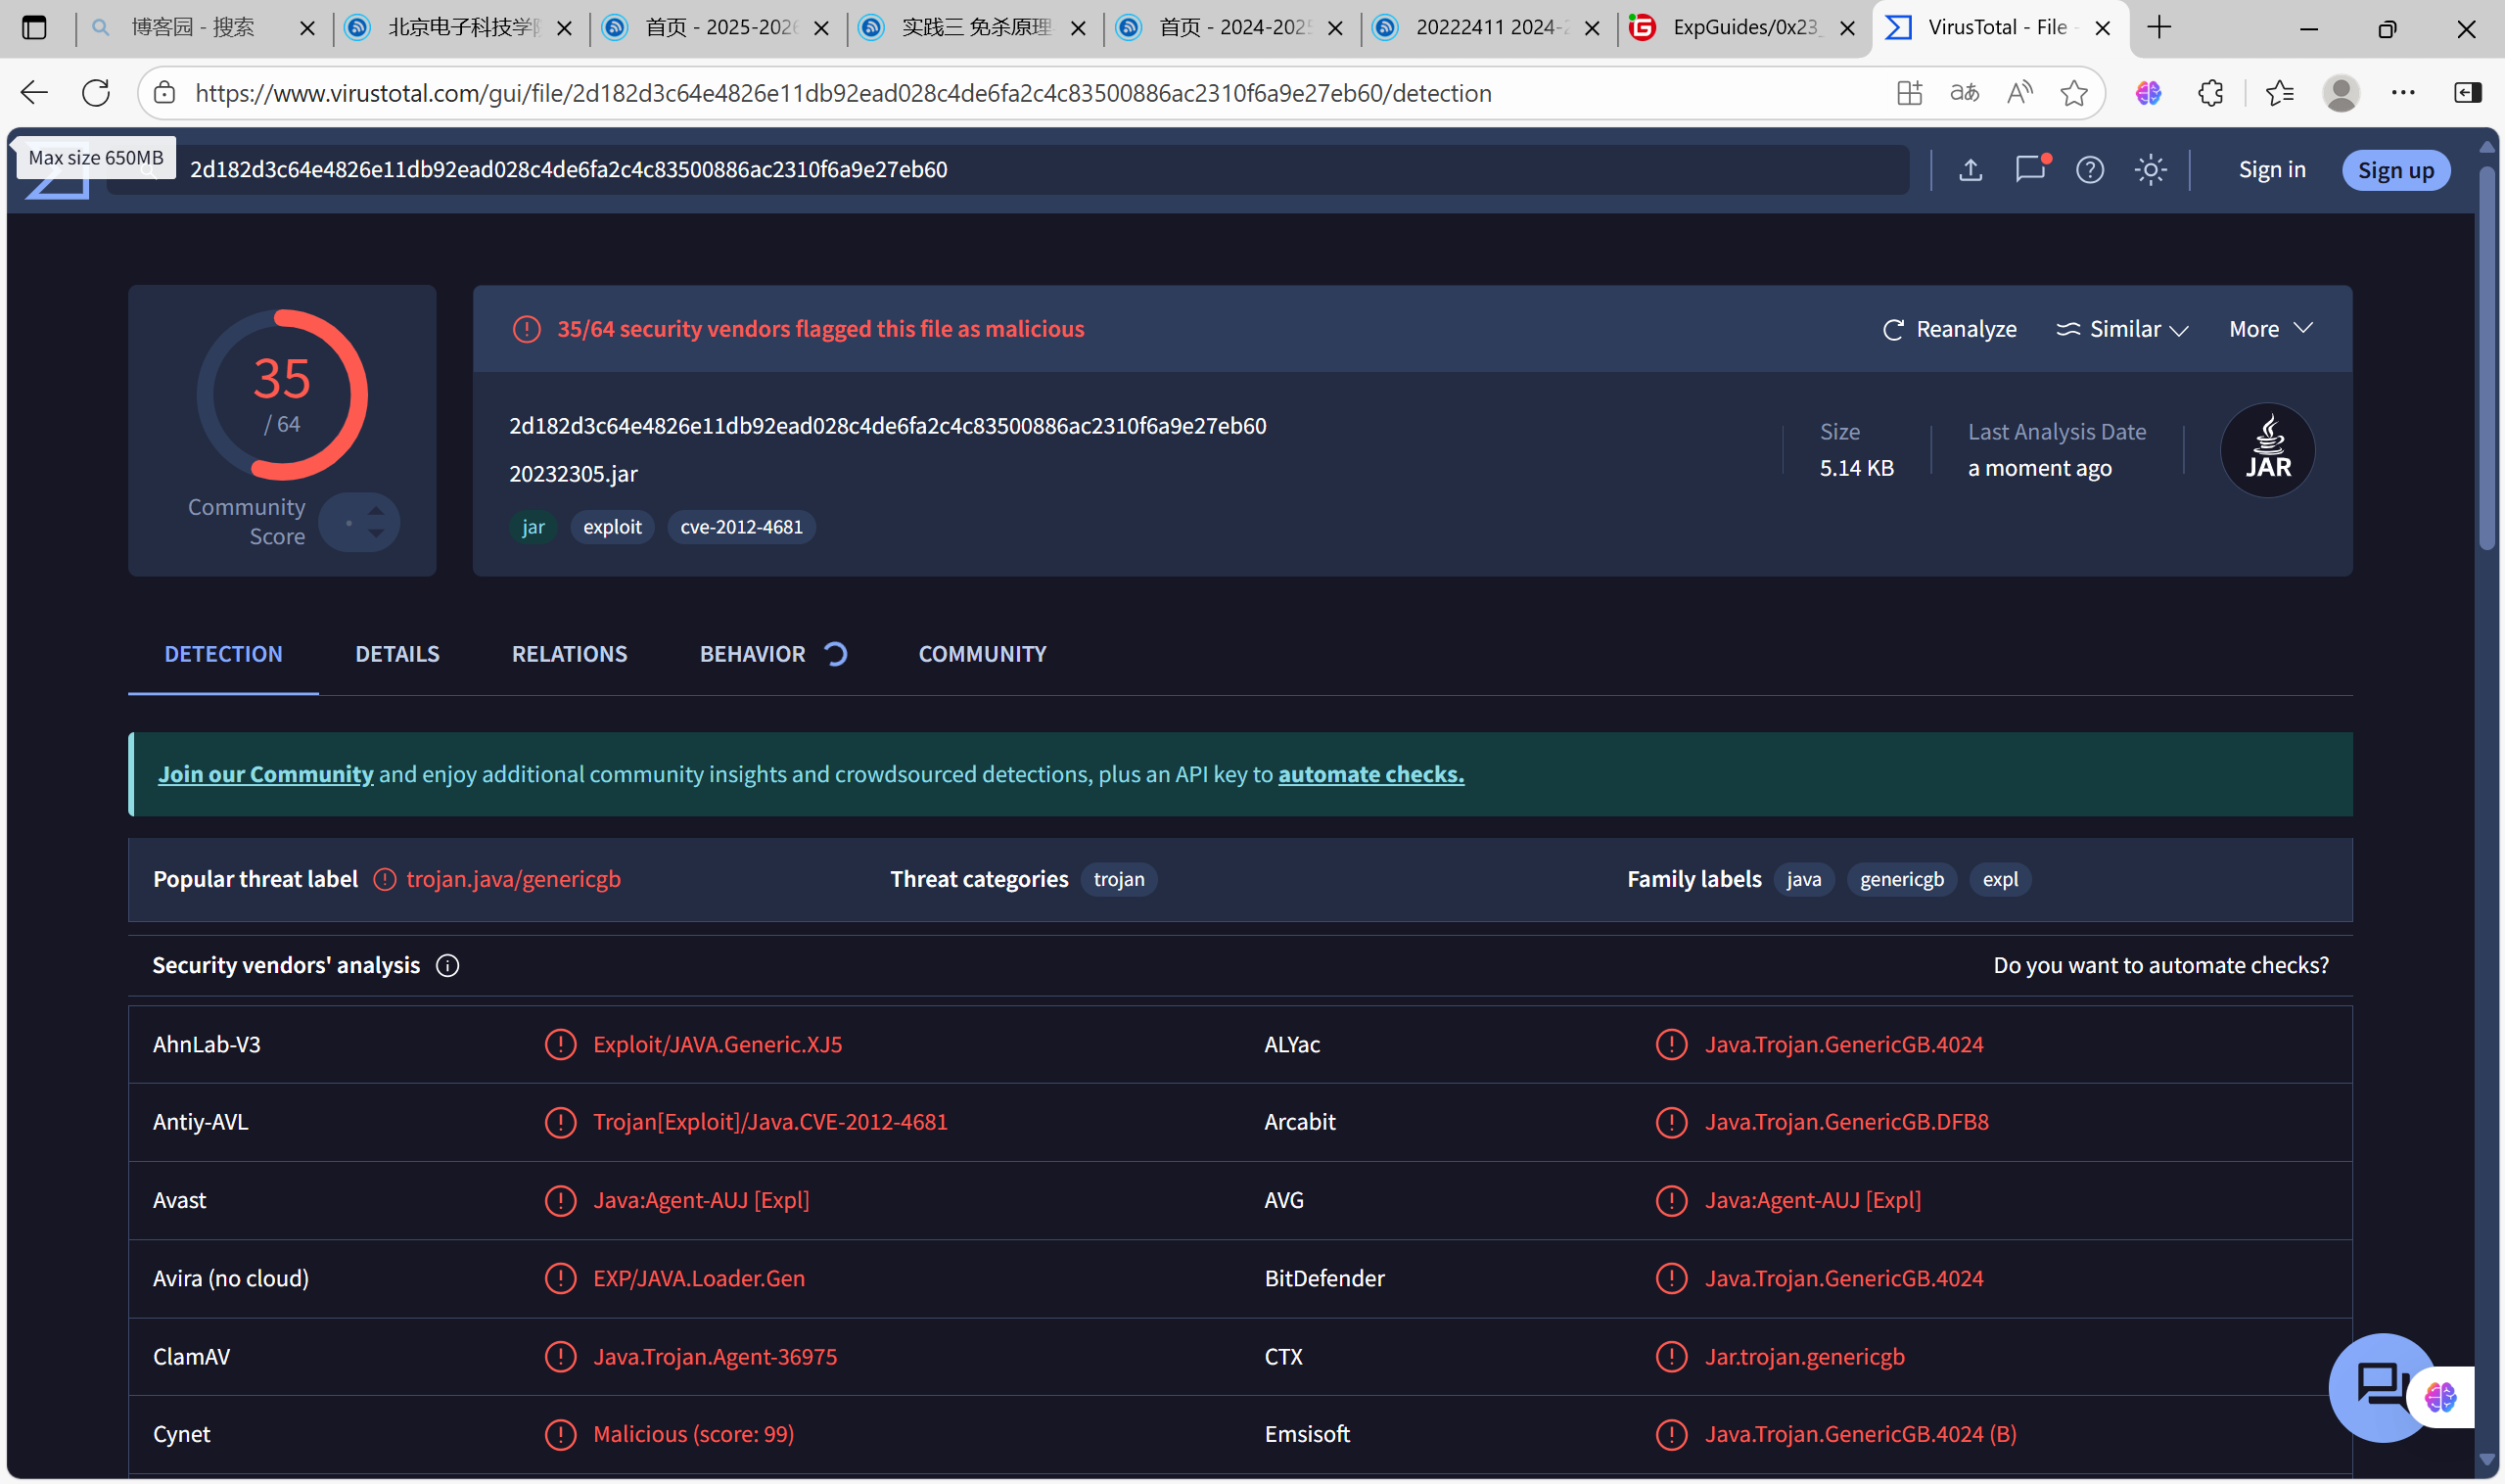Open the notifications chat icon
The height and width of the screenshot is (1484, 2505).
(2030, 169)
